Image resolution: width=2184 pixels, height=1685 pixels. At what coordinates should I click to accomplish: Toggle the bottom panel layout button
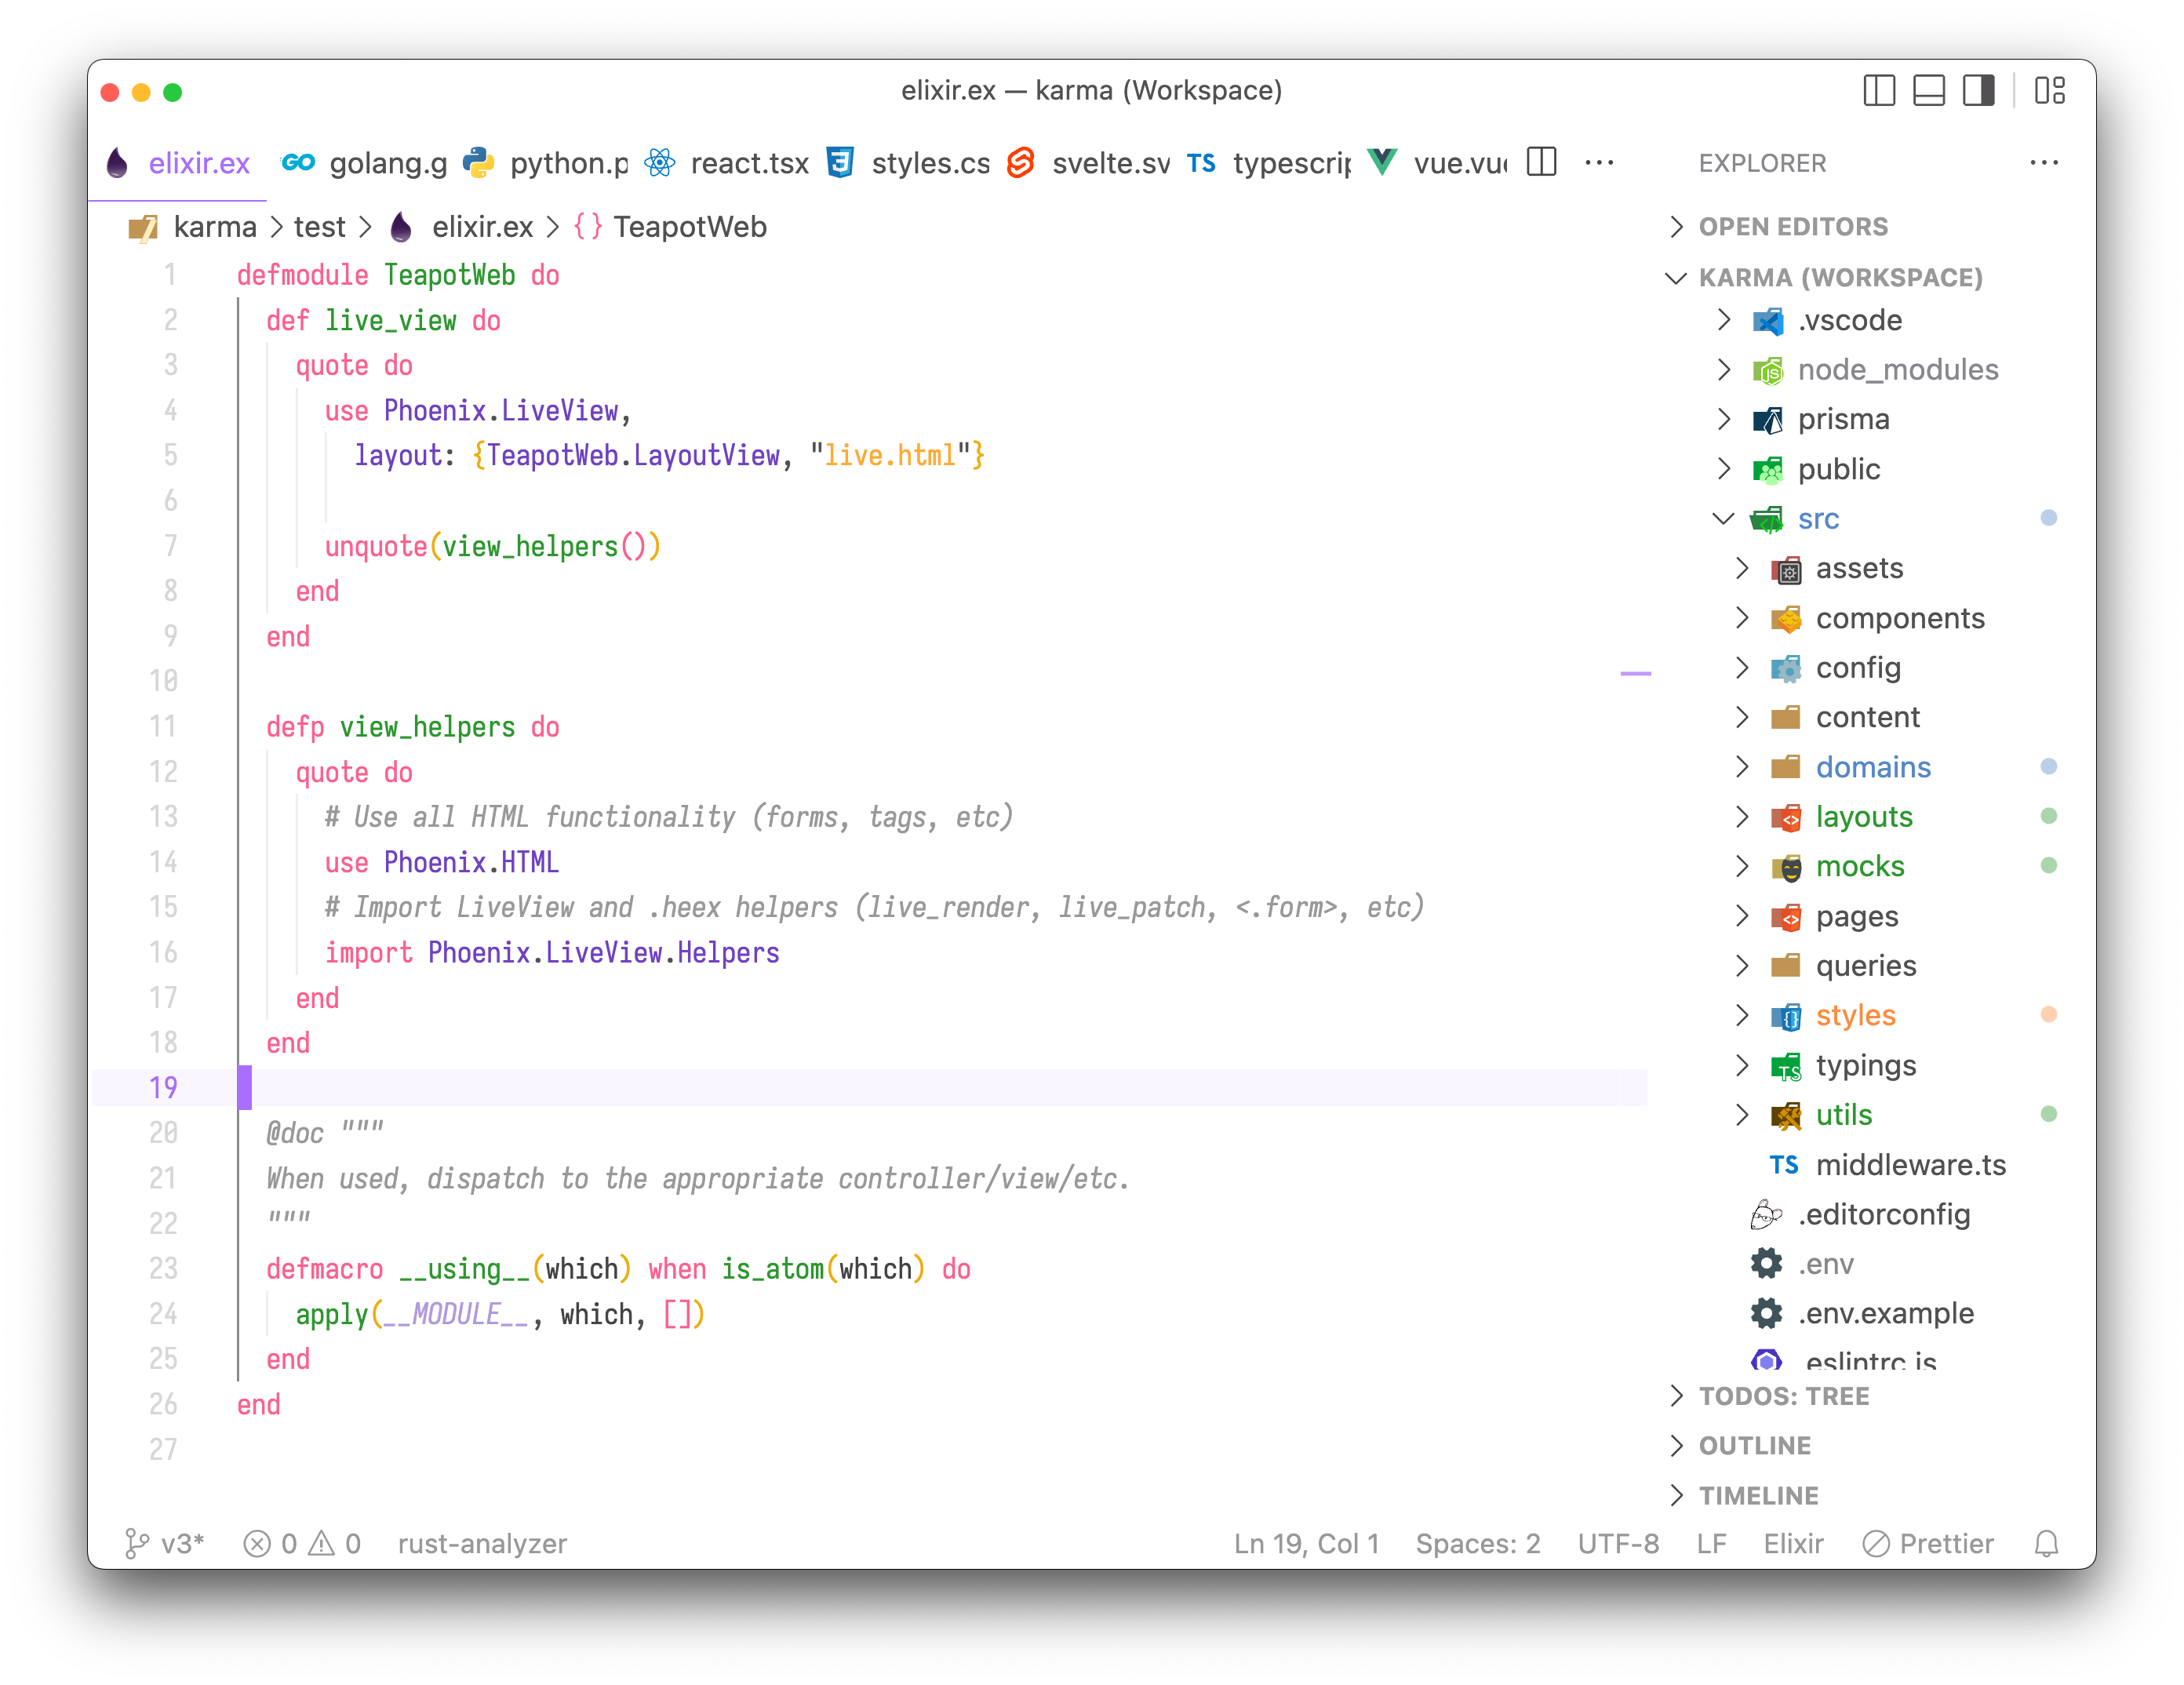(1928, 91)
